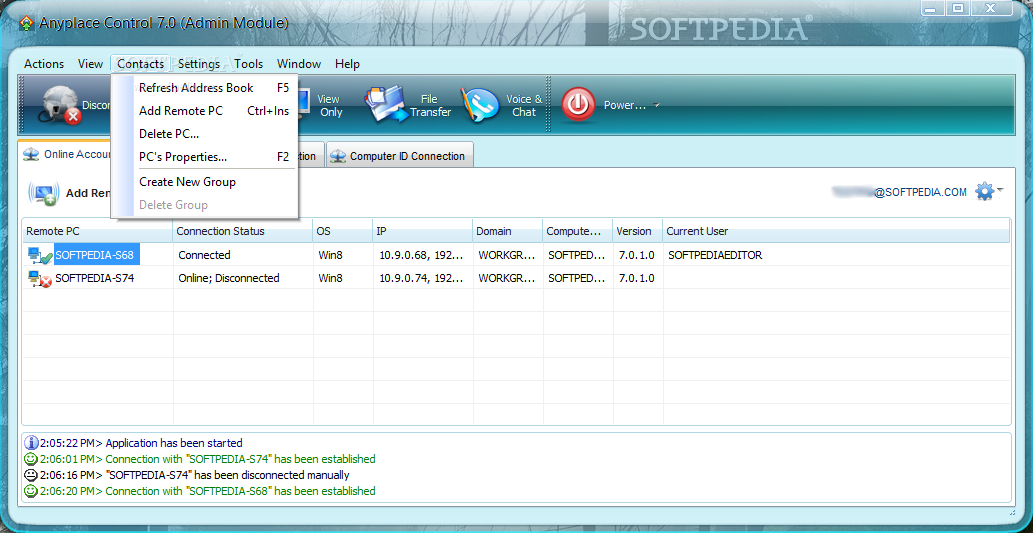Viewport: 1033px width, 533px height.
Task: Sort by Current User column header
Action: tap(836, 231)
